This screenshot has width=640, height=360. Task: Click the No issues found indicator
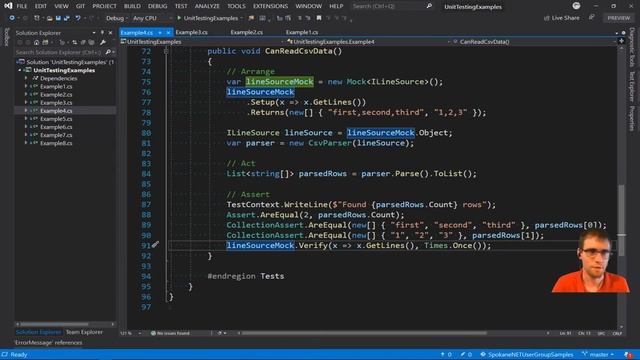coord(170,333)
